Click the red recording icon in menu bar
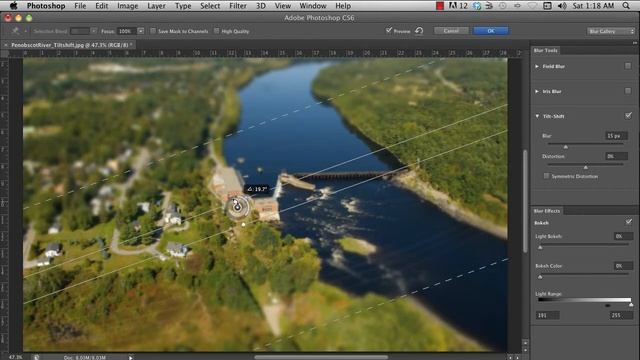Image resolution: width=640 pixels, height=360 pixels. pos(440,6)
